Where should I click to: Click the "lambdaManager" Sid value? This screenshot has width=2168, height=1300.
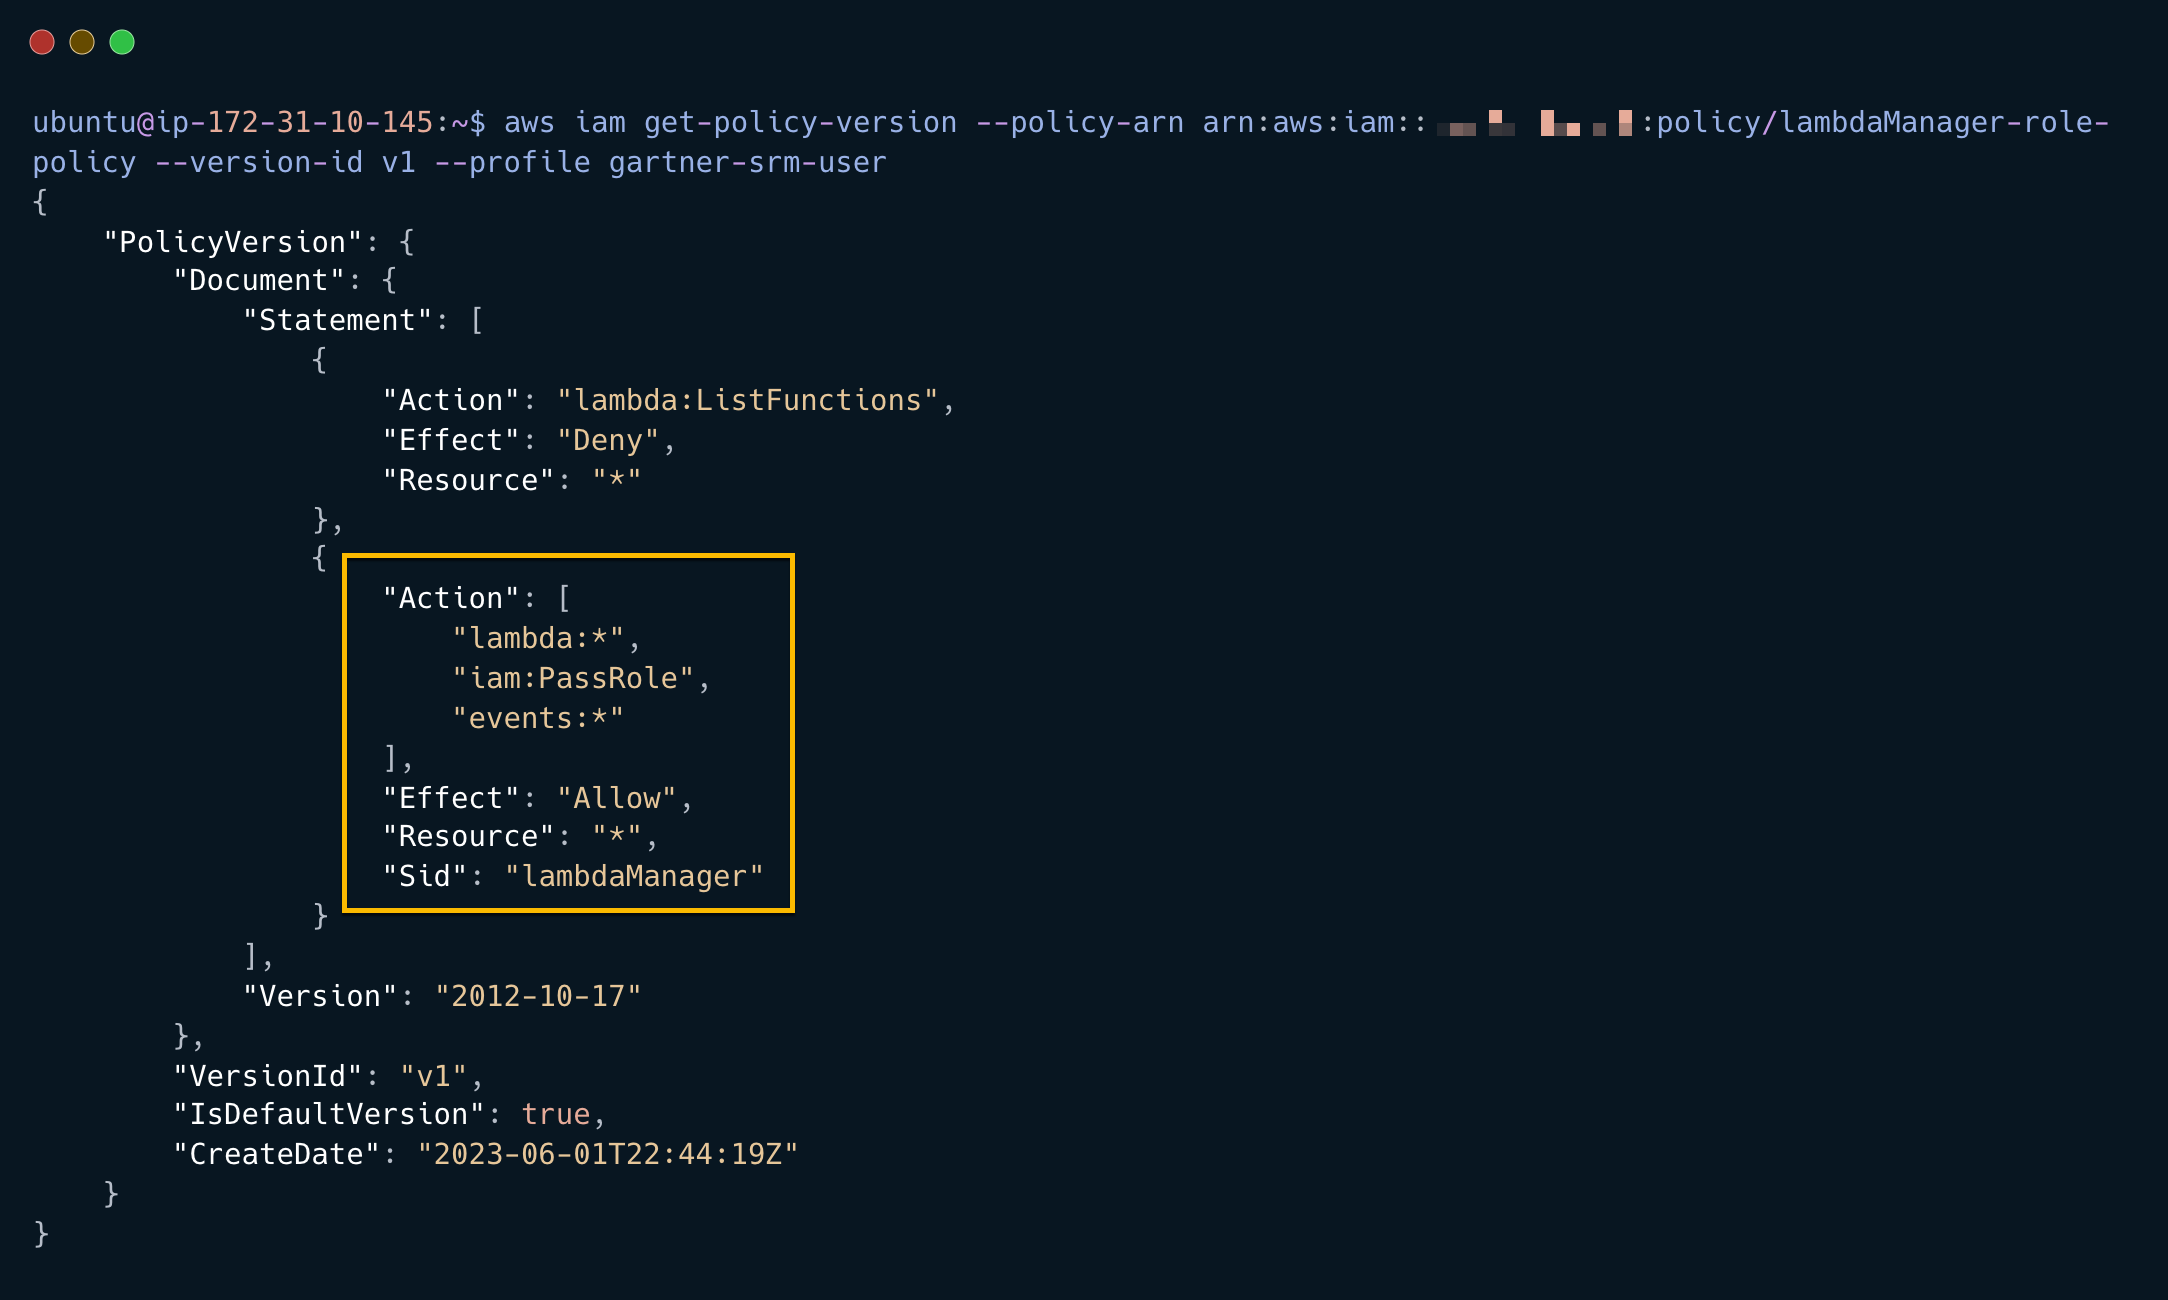point(634,877)
